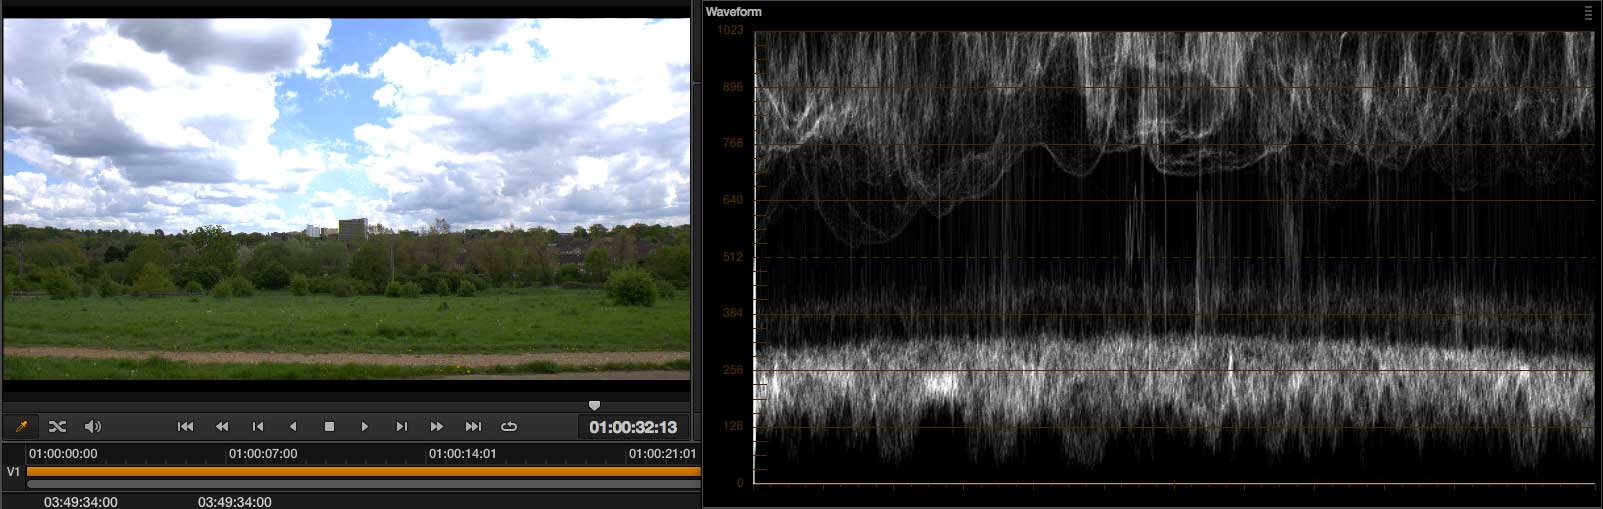Screen dimensions: 1603x509
Task: Click the fast rewind button
Action: [222, 426]
